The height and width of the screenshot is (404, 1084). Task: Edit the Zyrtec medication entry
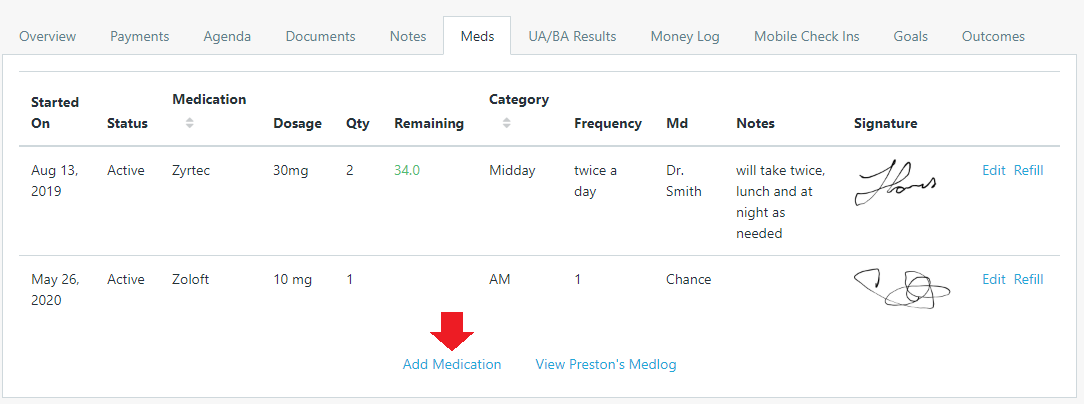click(994, 170)
